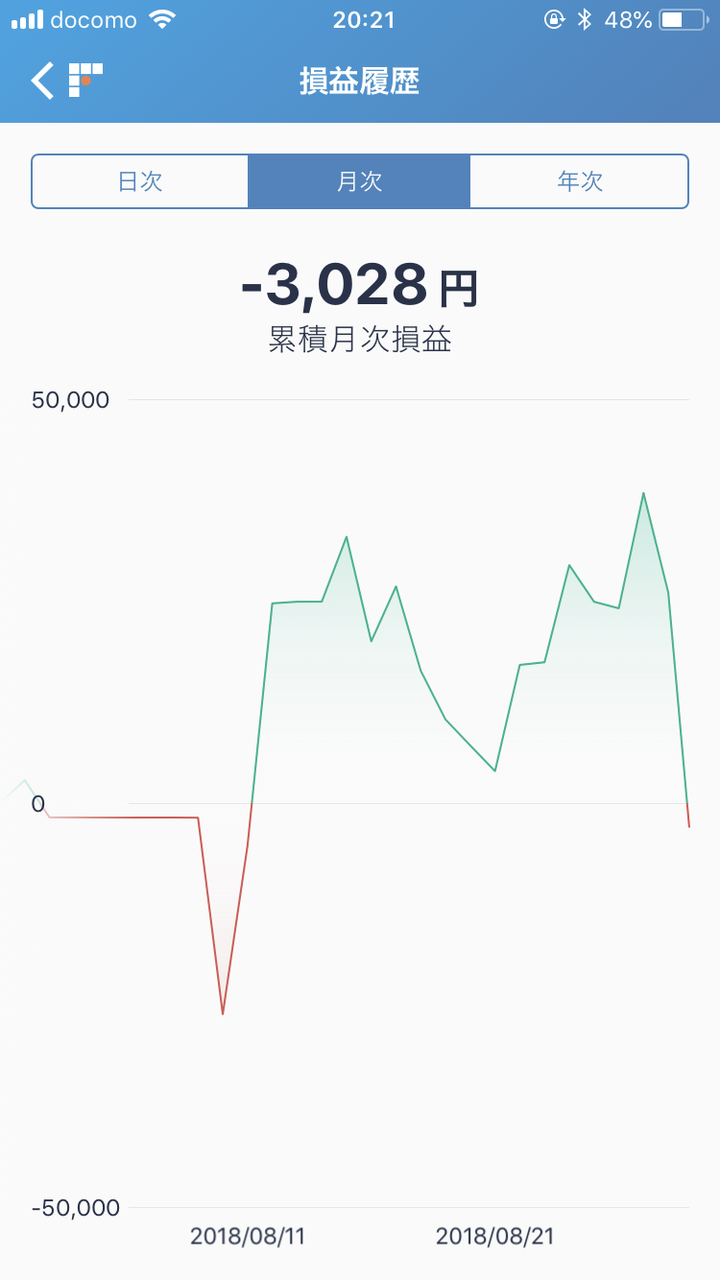The width and height of the screenshot is (720, 1280).
Task: Tap the 50,000 y-axis label
Action: tap(70, 400)
